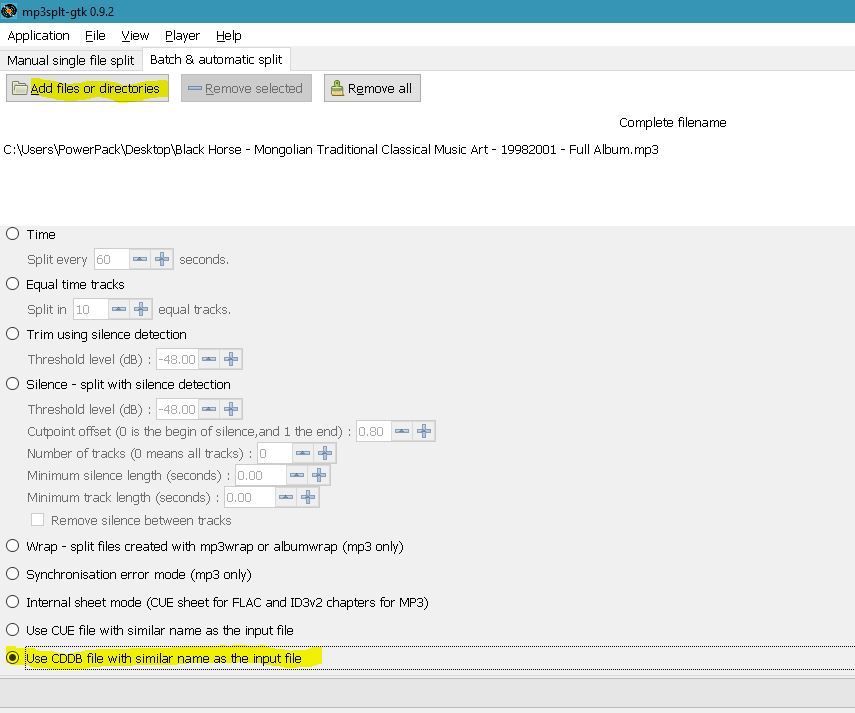Screen dimensions: 855x713
Task: Click the Silence threshold level dB field
Action: click(x=177, y=409)
